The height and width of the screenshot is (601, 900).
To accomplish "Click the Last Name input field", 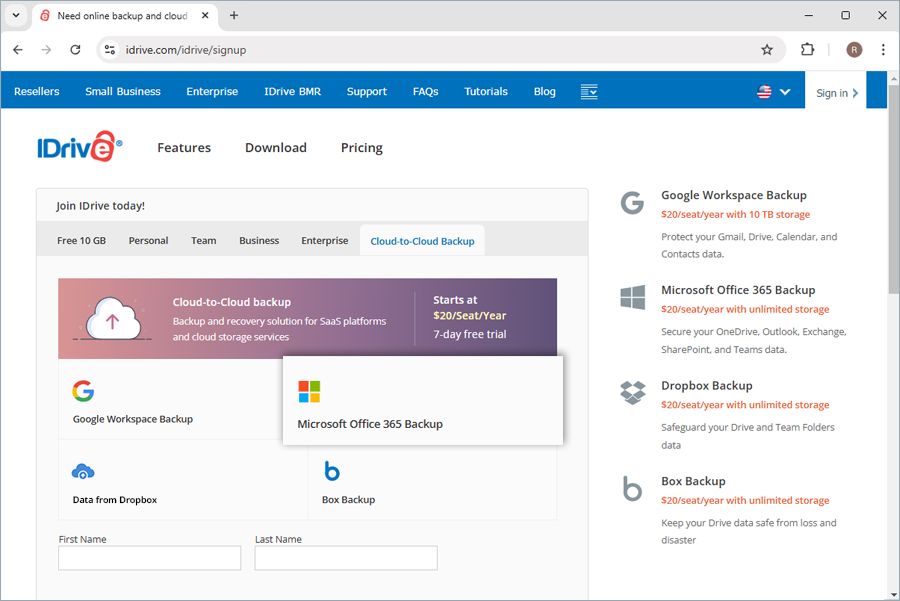I will pyautogui.click(x=346, y=558).
